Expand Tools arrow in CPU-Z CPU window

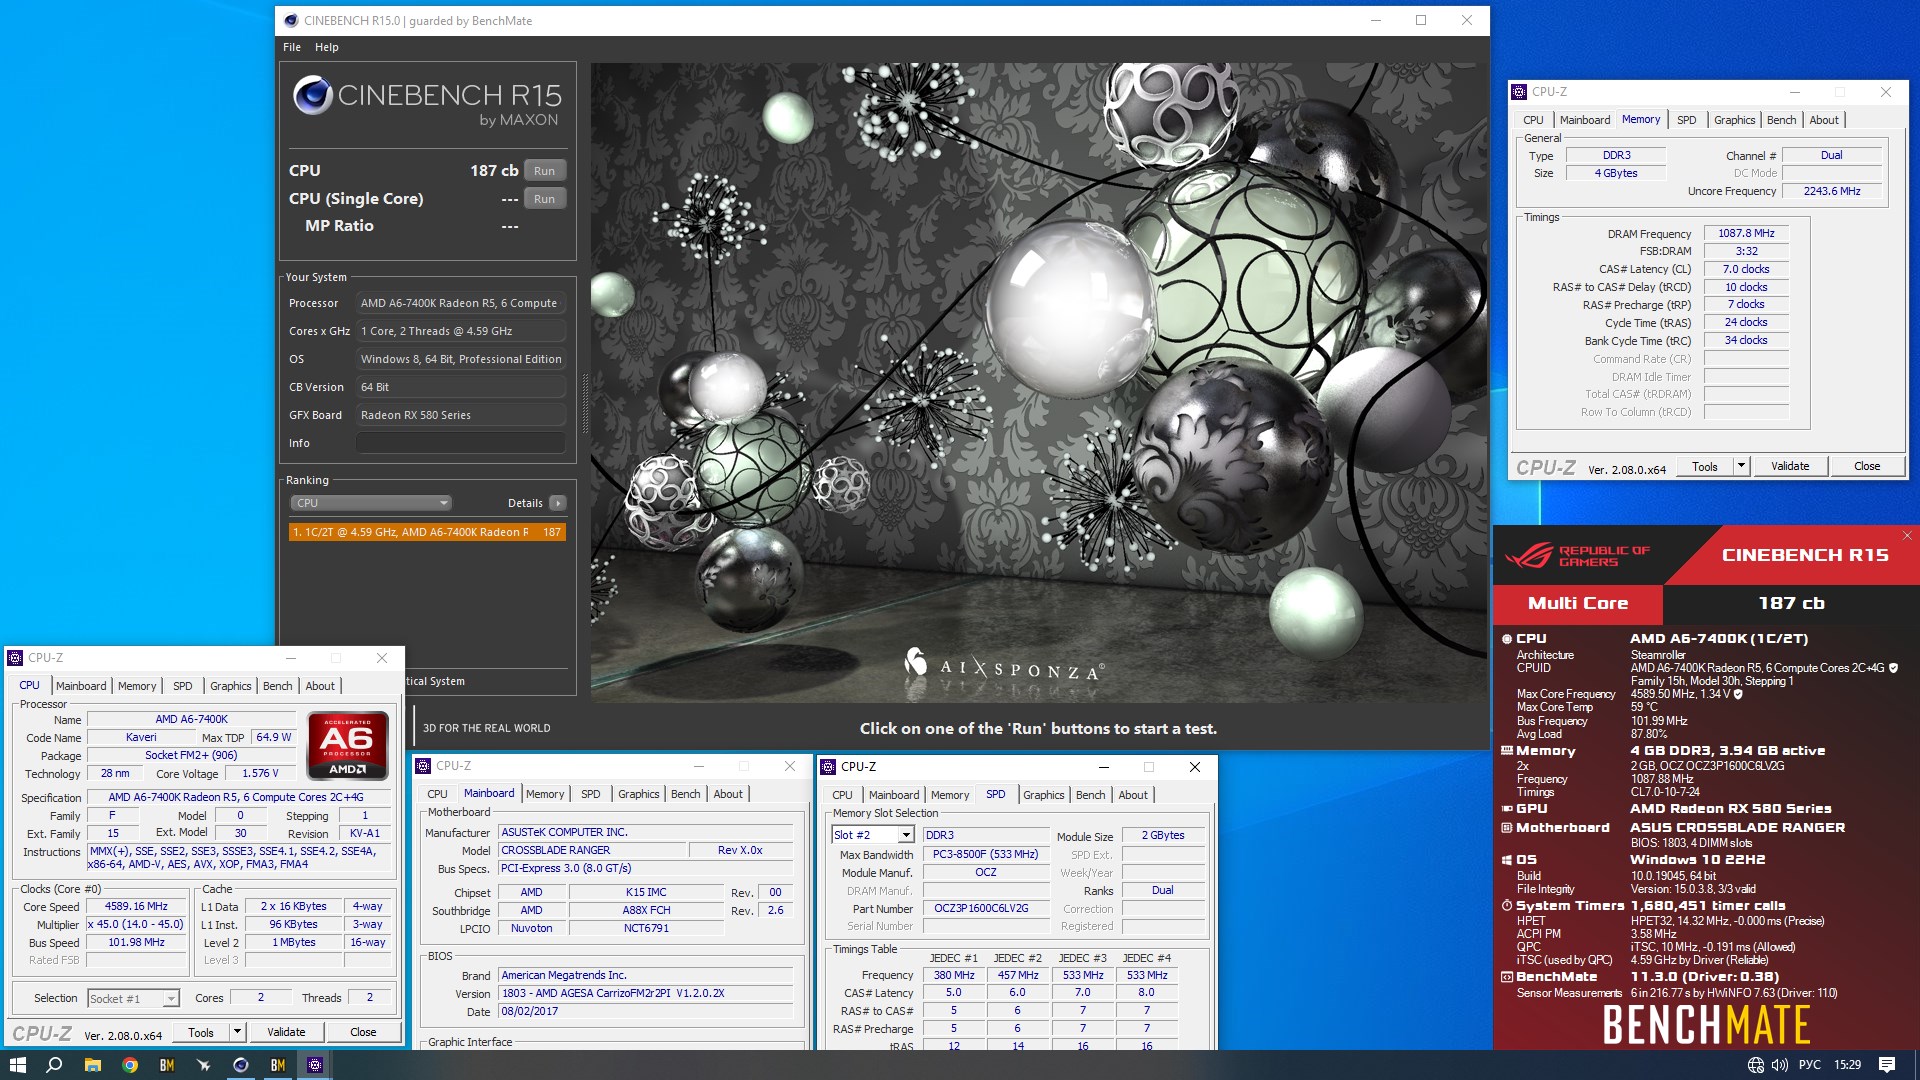point(237,1032)
